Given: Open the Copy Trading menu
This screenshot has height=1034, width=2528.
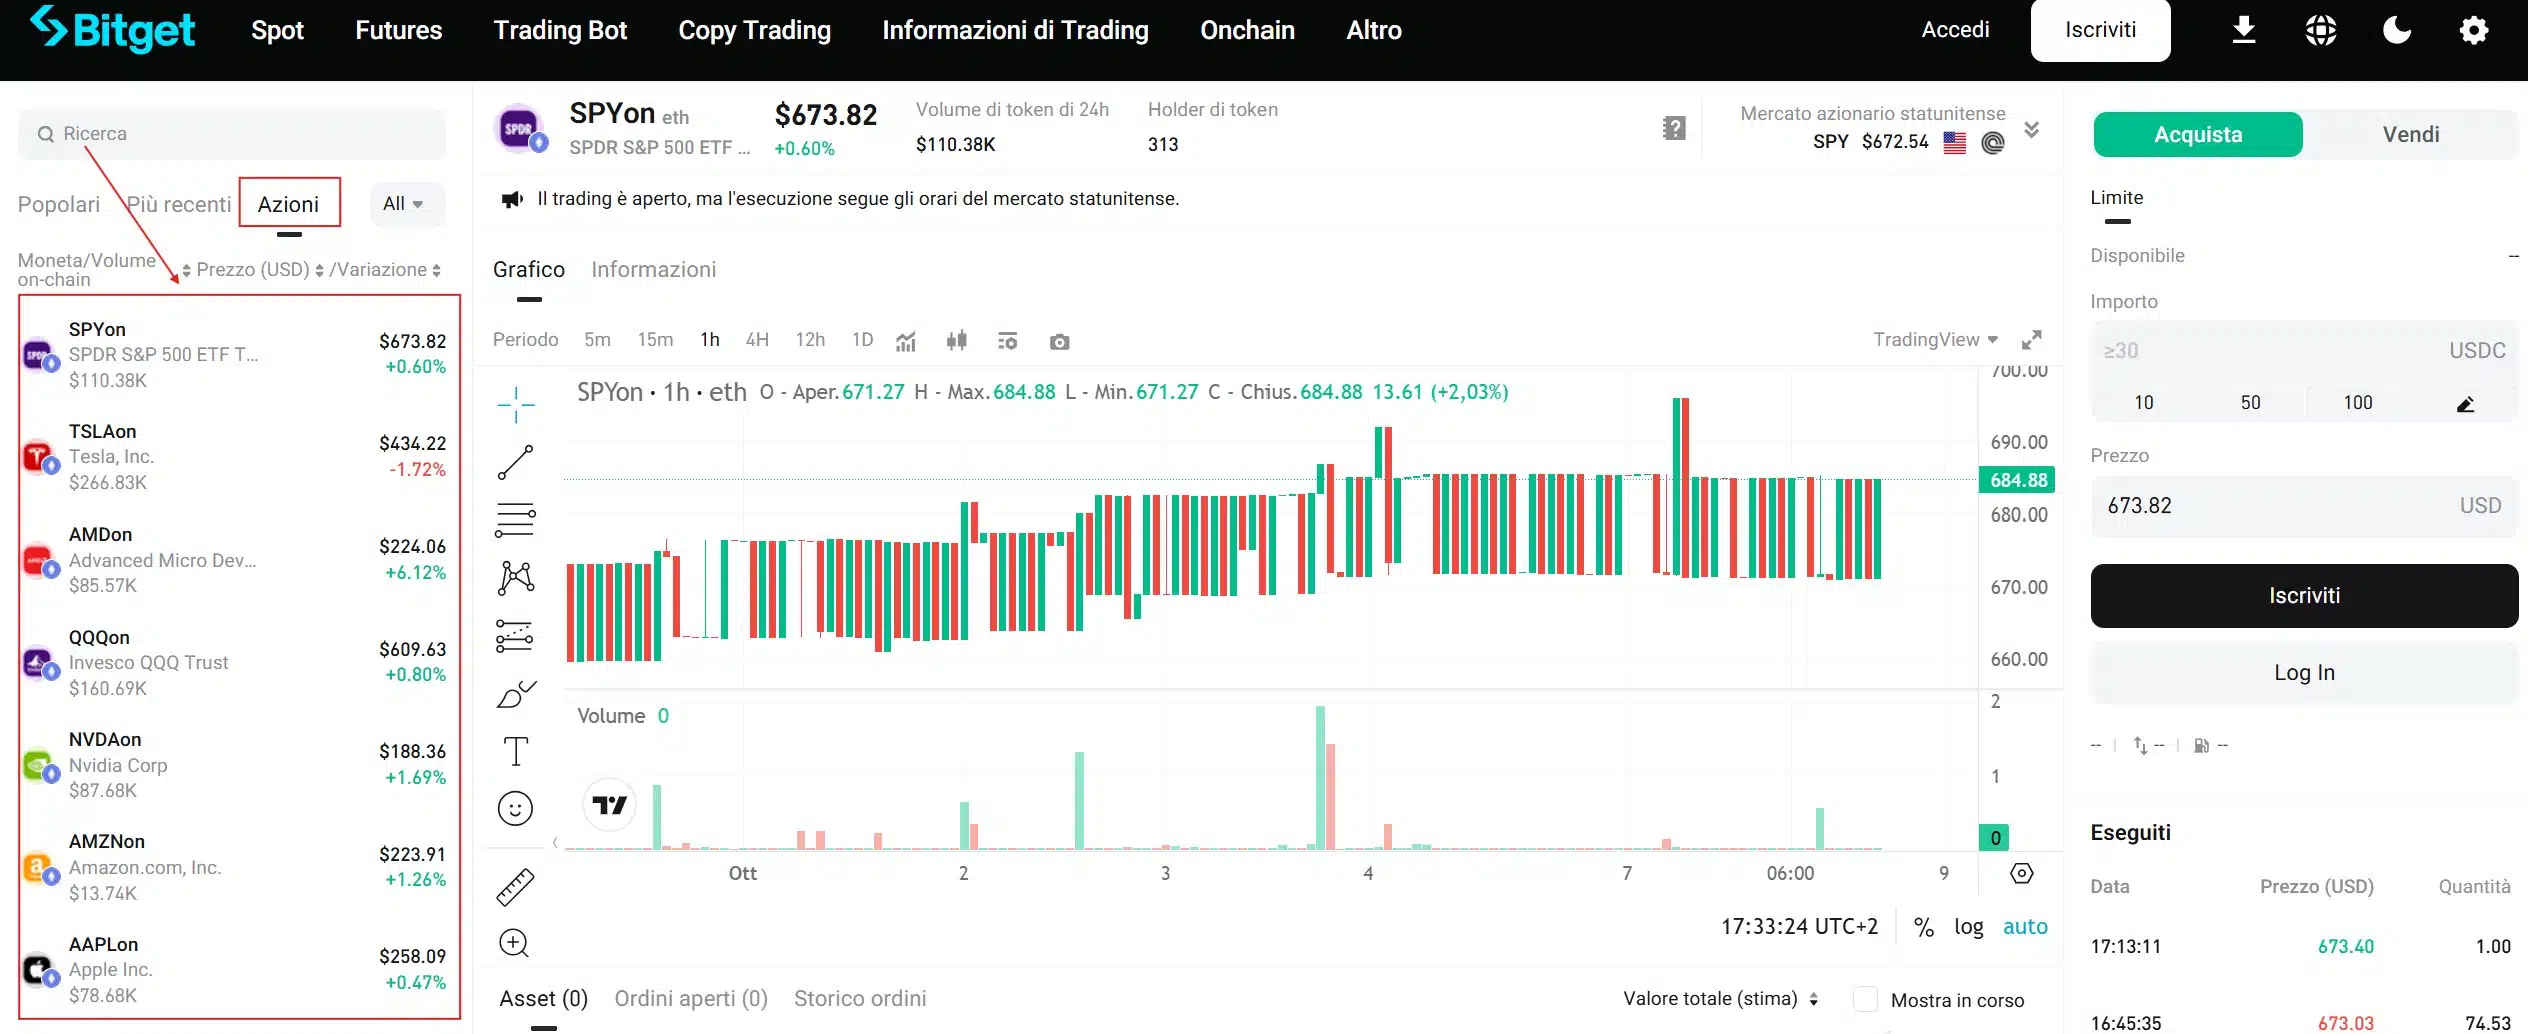Looking at the screenshot, I should pyautogui.click(x=754, y=30).
